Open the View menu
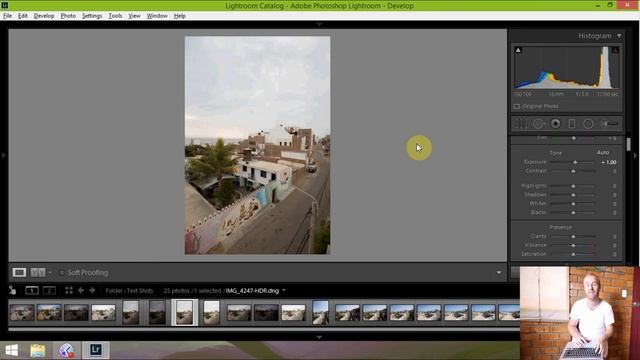 coord(134,16)
